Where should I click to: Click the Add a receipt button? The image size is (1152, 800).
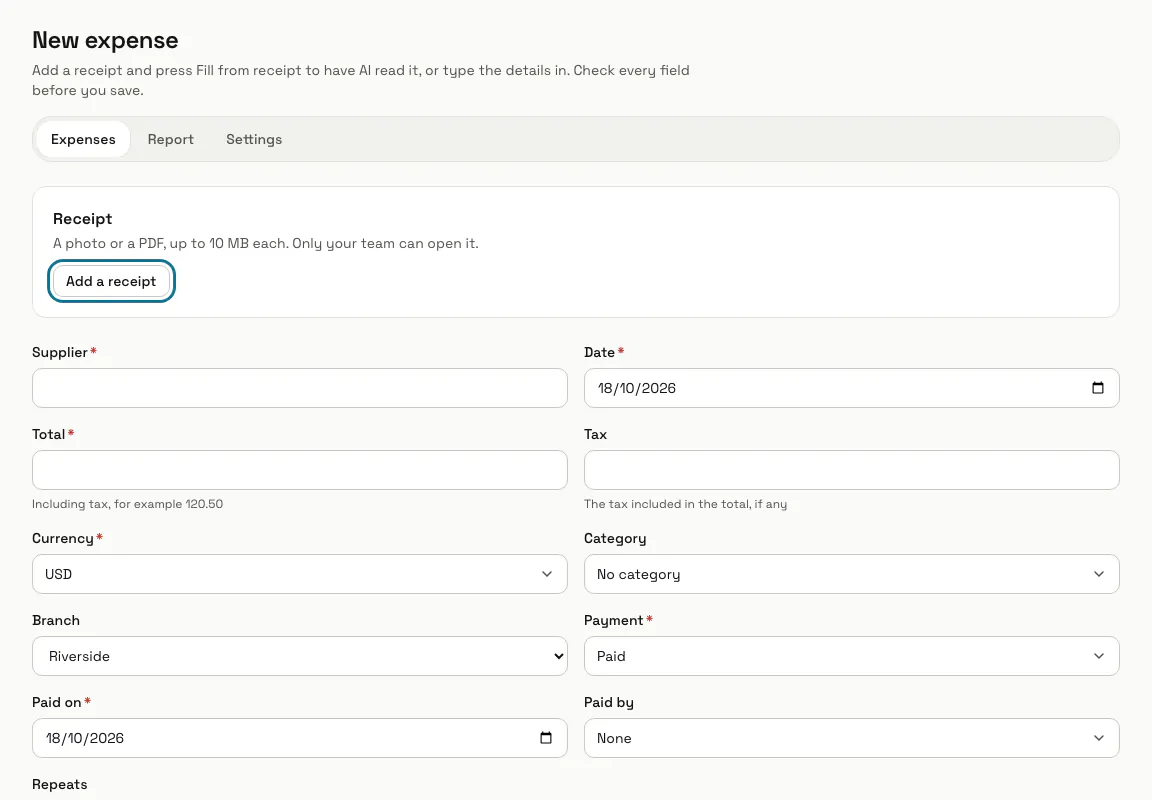111,281
